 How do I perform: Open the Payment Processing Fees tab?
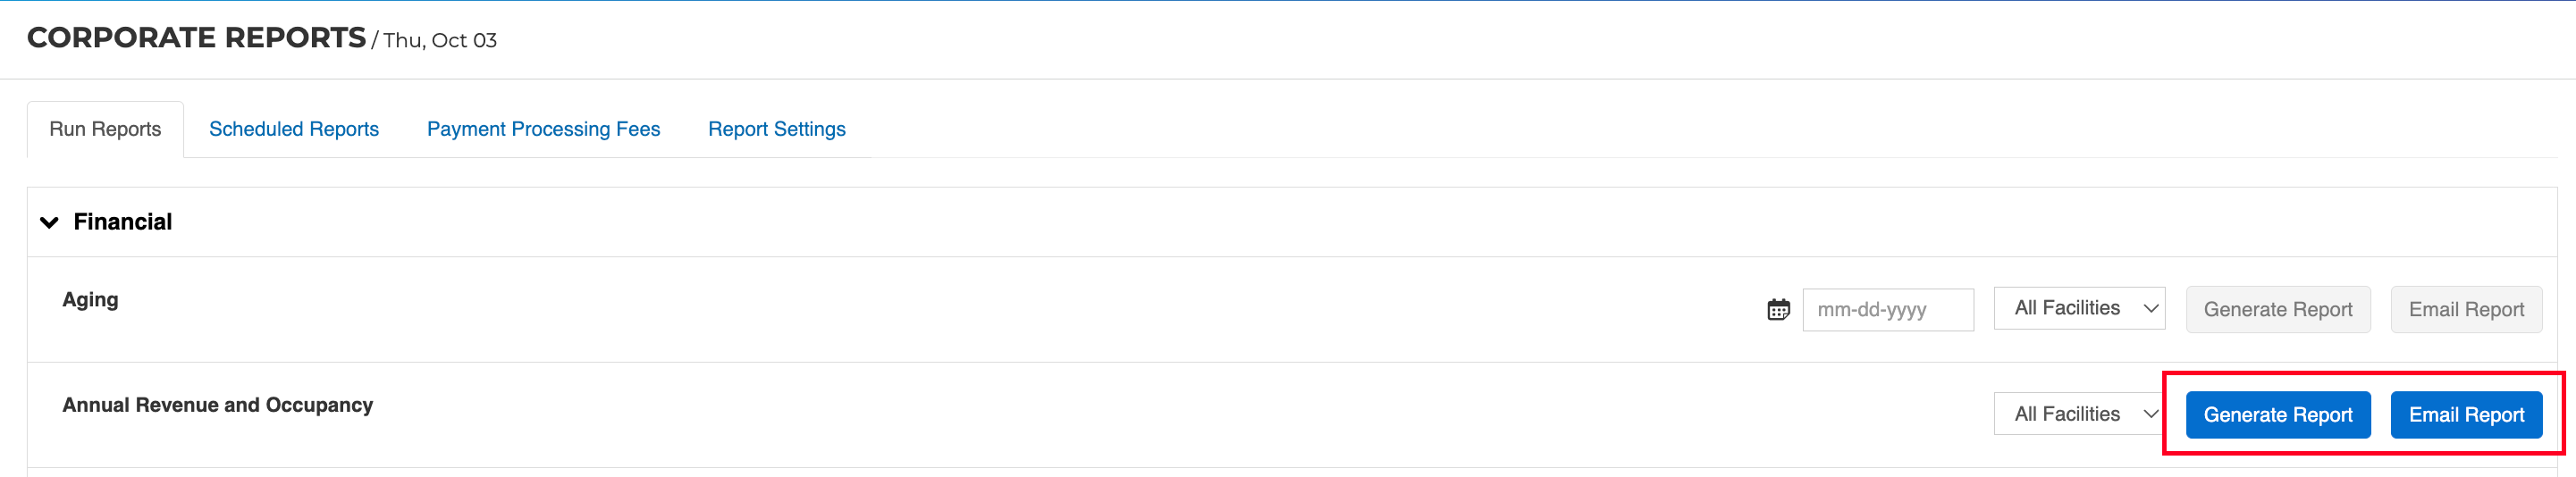pyautogui.click(x=543, y=129)
